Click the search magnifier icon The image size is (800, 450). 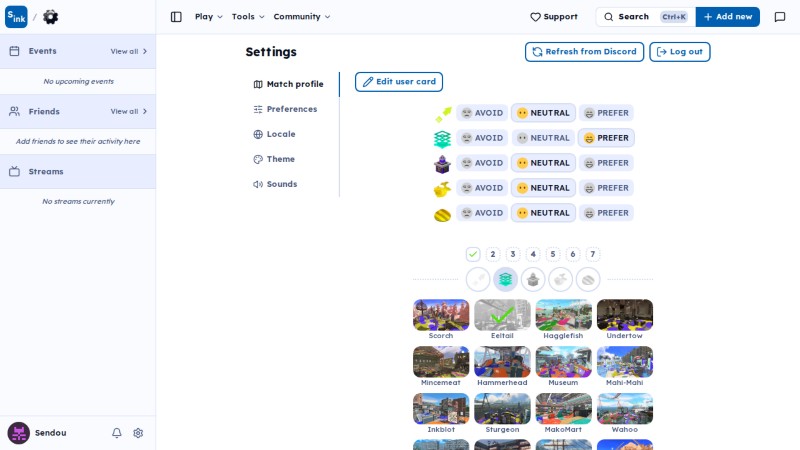609,17
